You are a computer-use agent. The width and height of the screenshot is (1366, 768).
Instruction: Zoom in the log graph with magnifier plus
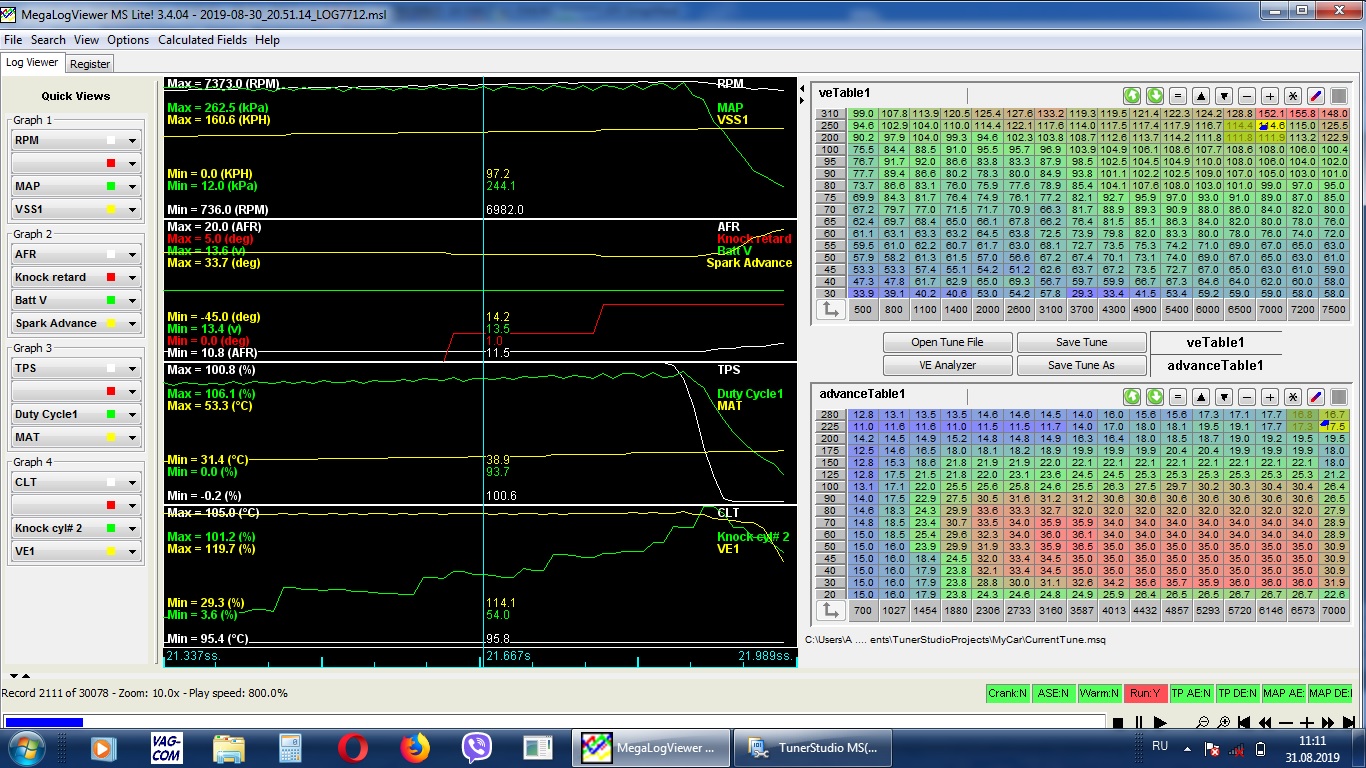pyautogui.click(x=1223, y=722)
